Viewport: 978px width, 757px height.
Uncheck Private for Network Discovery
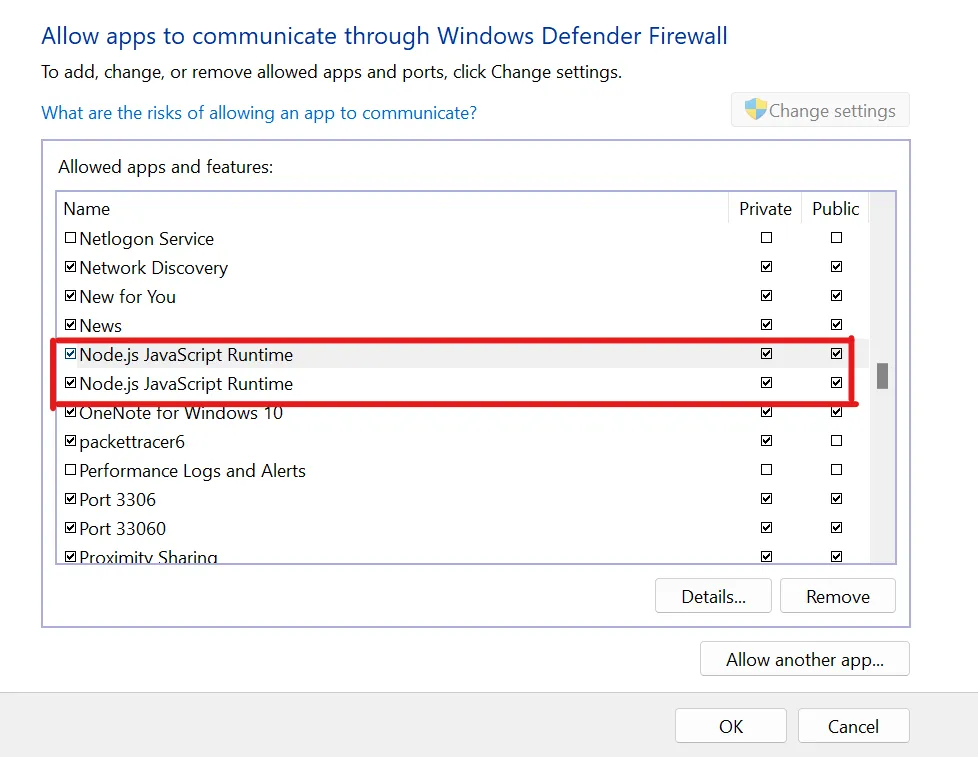click(766, 267)
